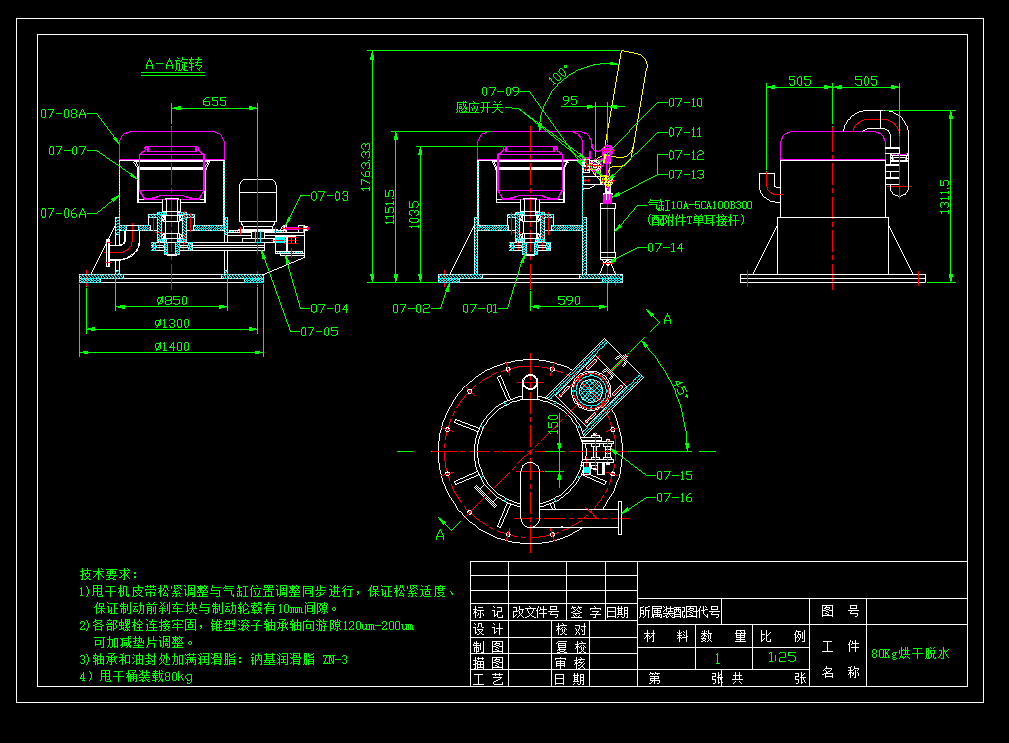Click the '感应开关' sensor switch label
The image size is (1009, 743).
[479, 107]
